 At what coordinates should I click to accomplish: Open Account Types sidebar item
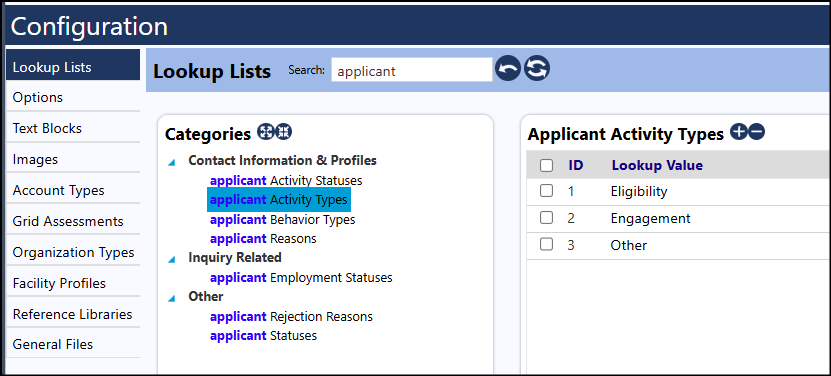click(73, 190)
